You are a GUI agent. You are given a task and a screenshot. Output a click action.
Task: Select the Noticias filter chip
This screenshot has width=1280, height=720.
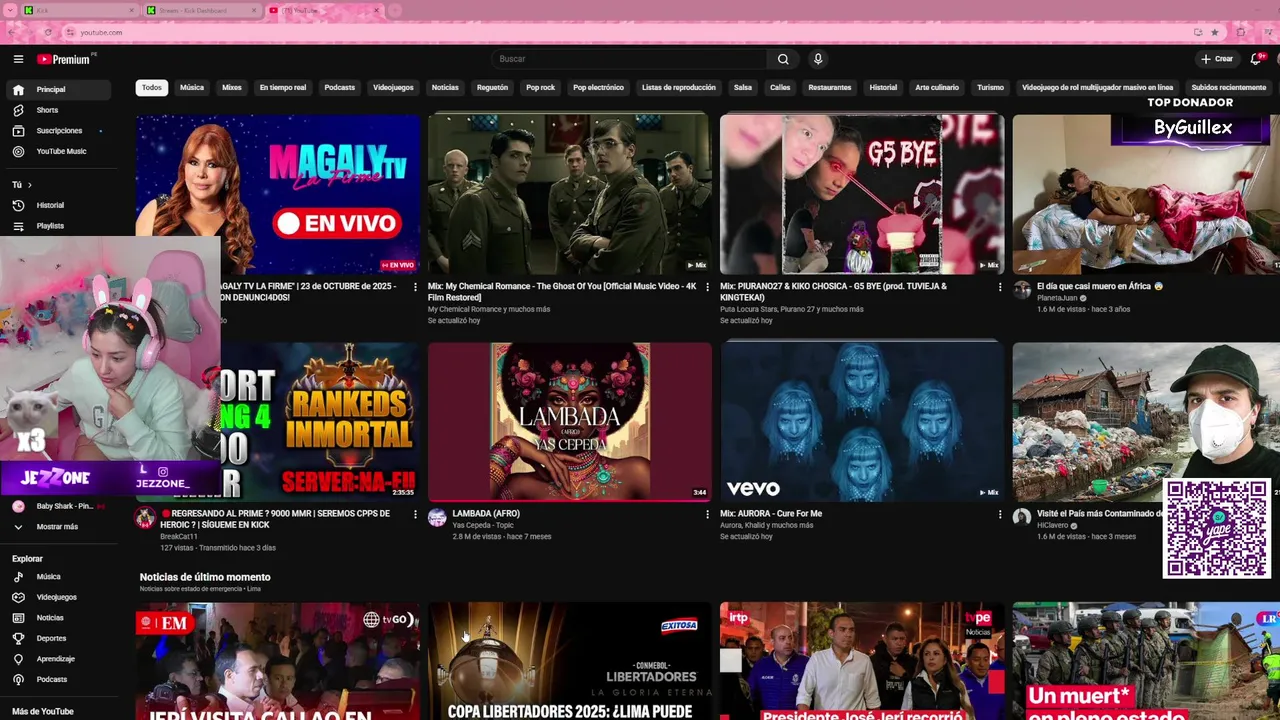(x=445, y=88)
